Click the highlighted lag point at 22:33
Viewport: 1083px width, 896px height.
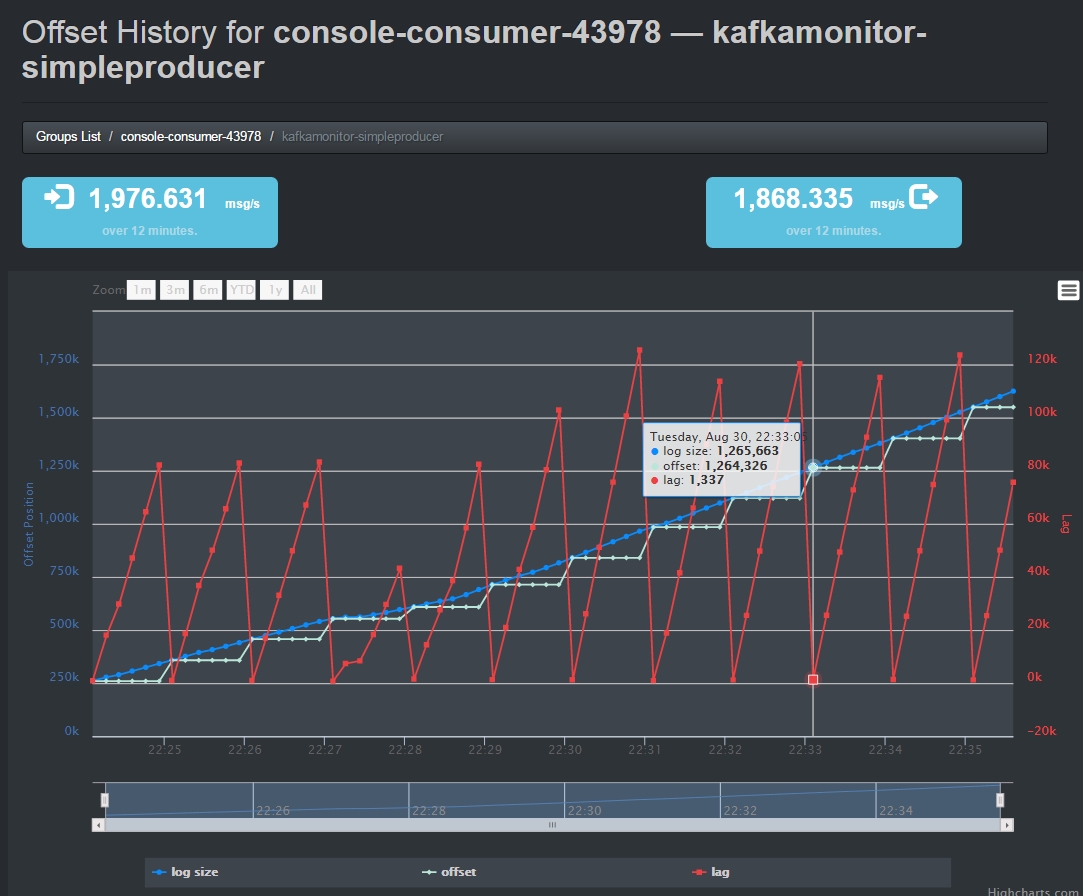pyautogui.click(x=813, y=680)
